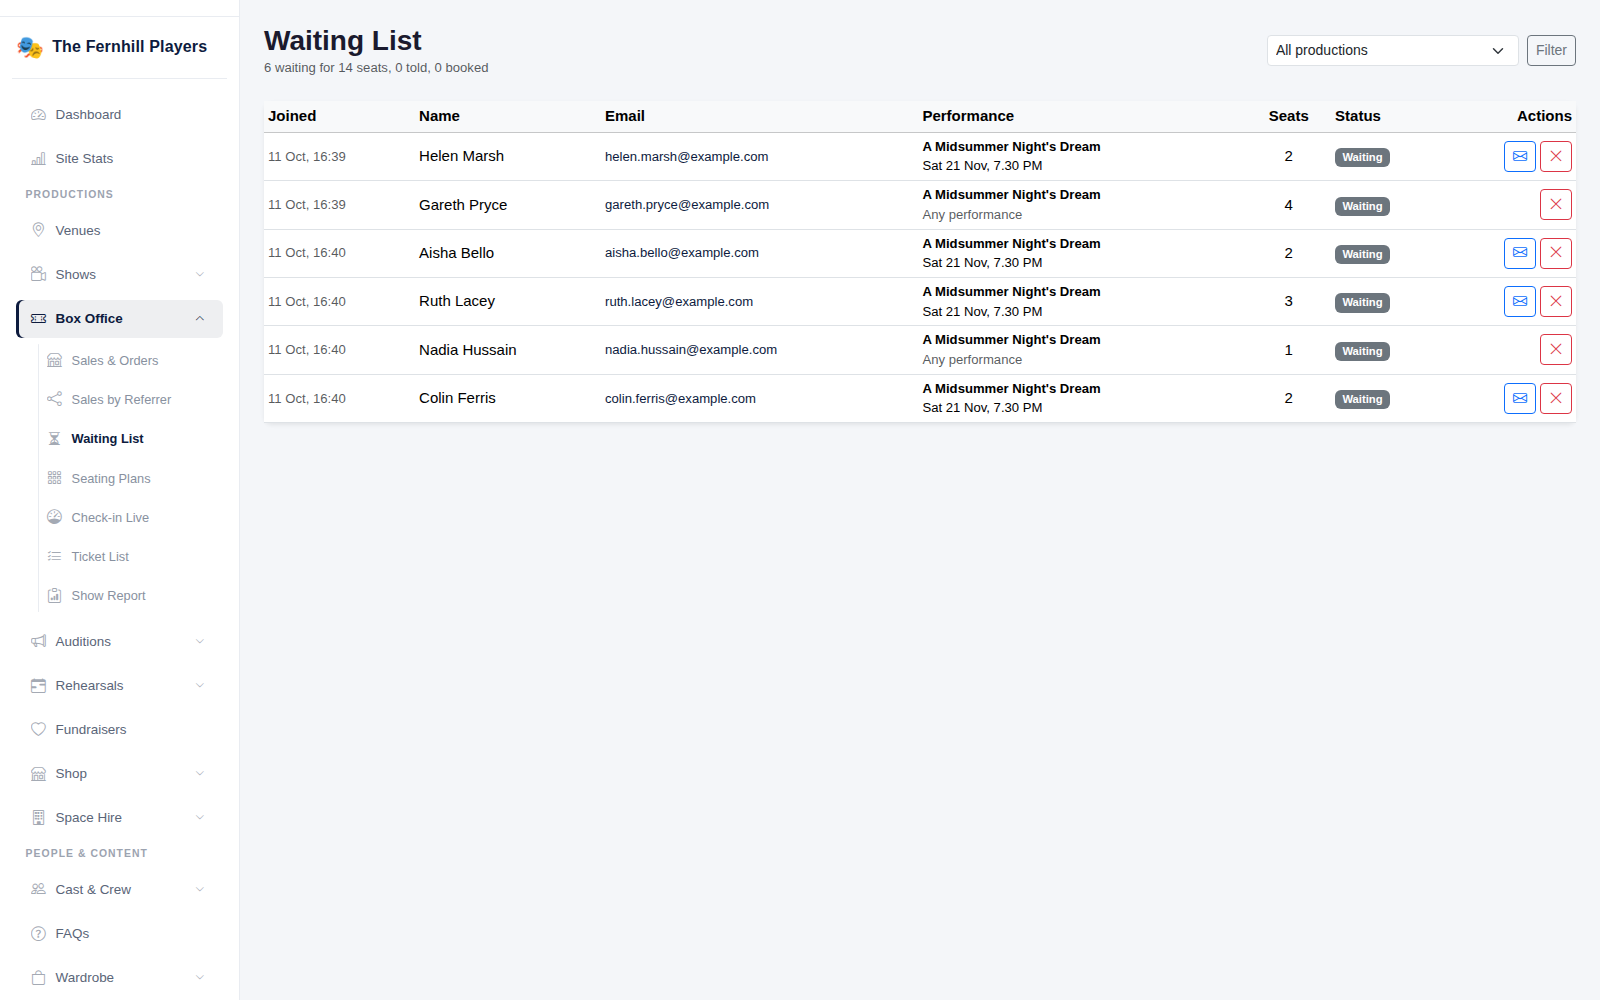This screenshot has width=1600, height=1000.
Task: Send email to Ruth Lacey
Action: [1519, 302]
